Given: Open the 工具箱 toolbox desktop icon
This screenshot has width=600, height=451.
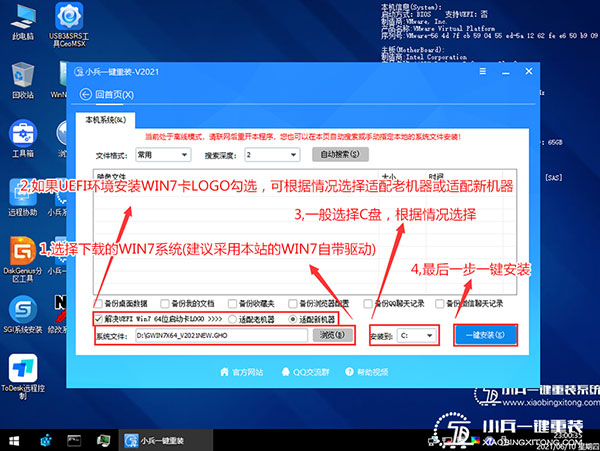Looking at the screenshot, I should (x=23, y=138).
